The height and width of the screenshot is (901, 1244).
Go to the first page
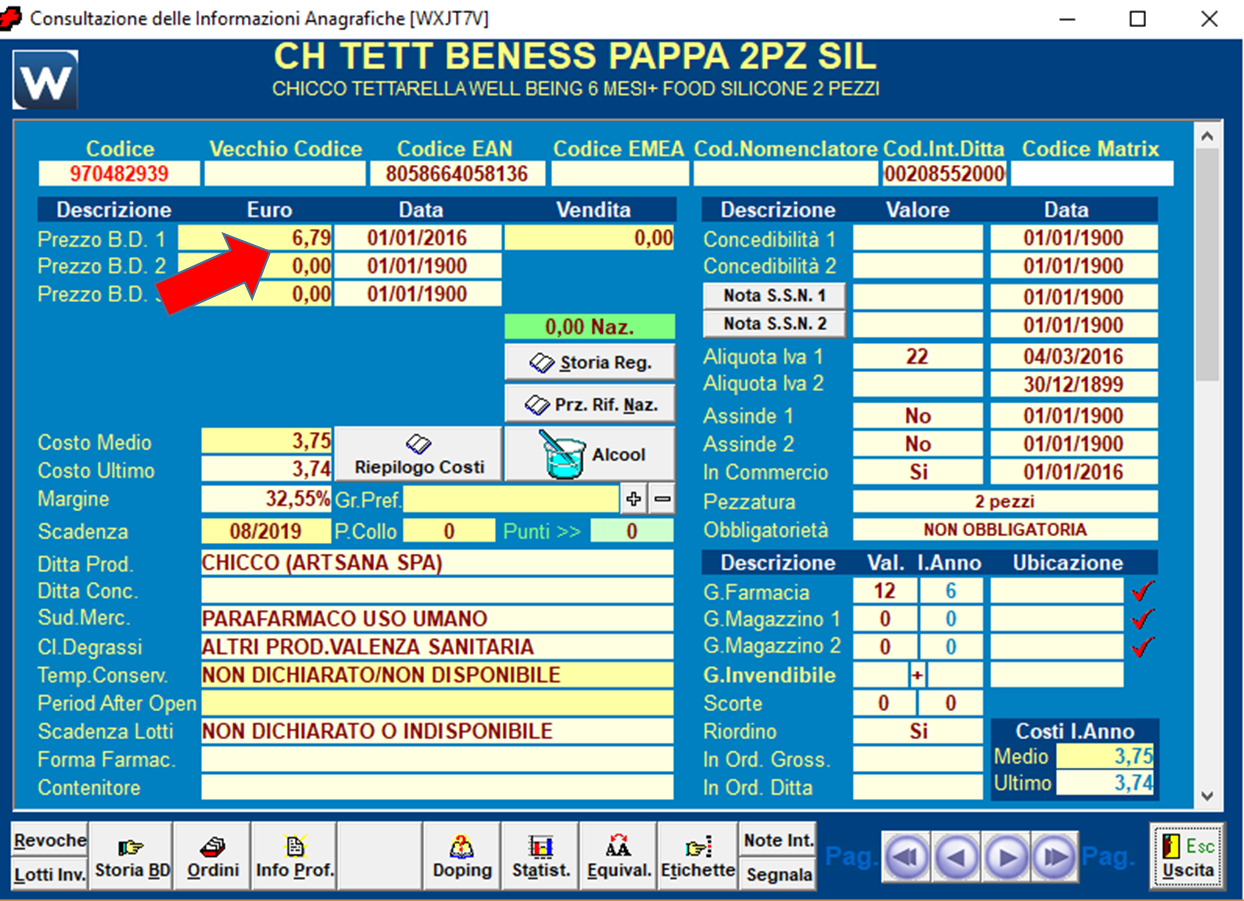908,857
